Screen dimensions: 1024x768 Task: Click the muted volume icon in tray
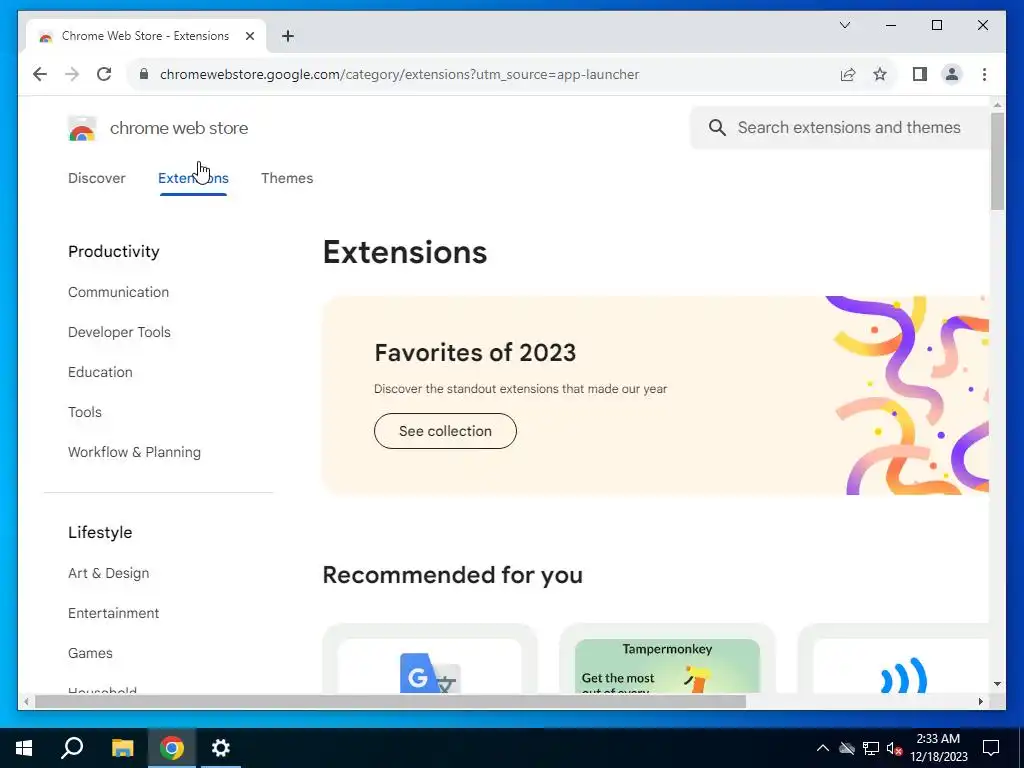point(894,748)
